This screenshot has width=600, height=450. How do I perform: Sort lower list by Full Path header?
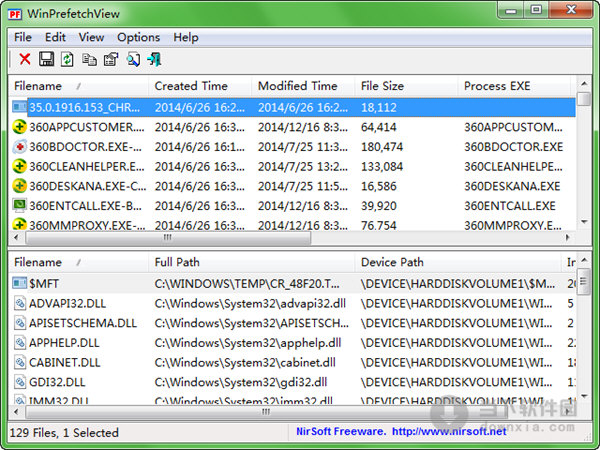point(251,262)
